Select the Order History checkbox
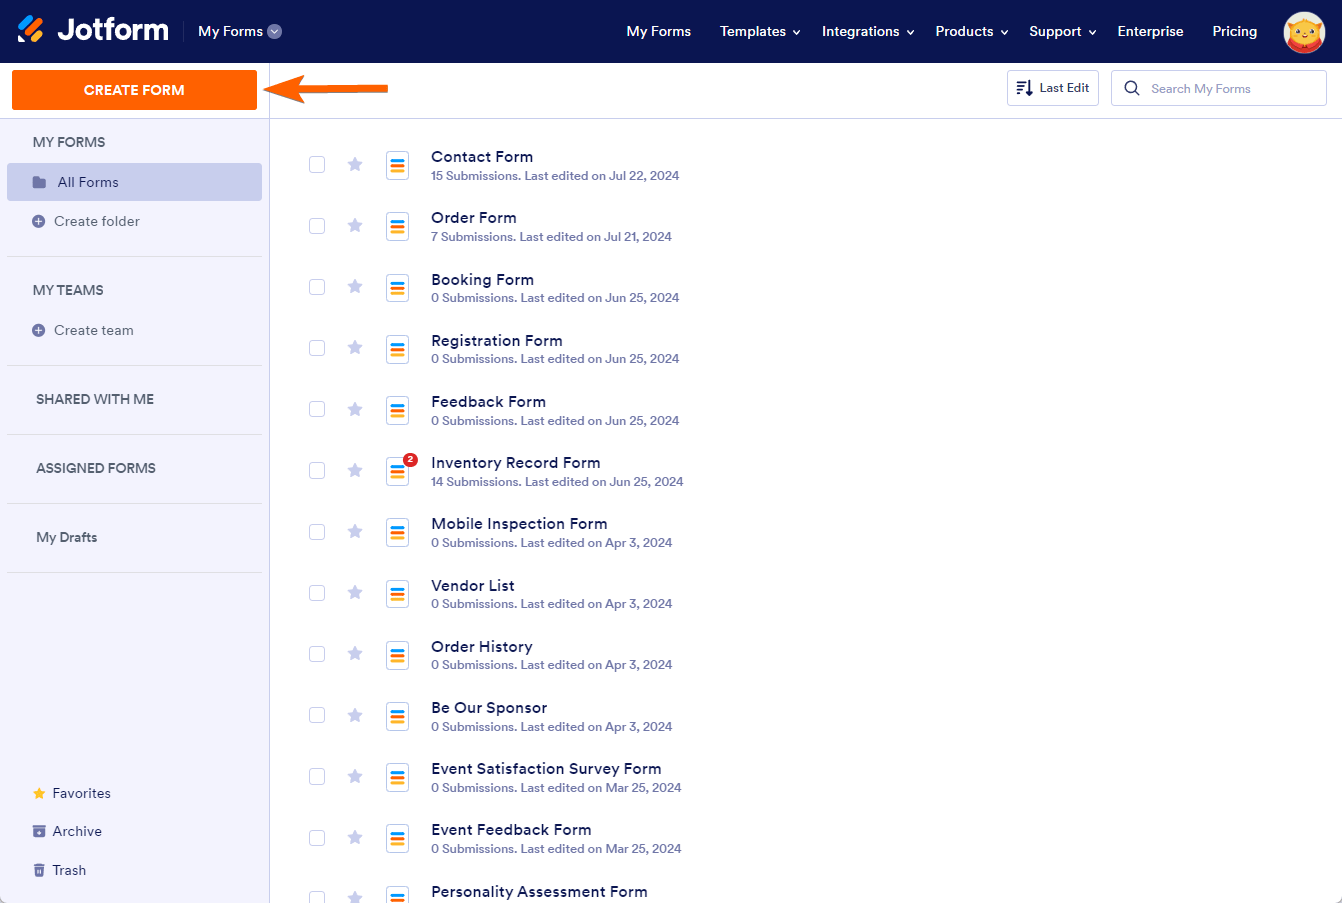Screen dimensions: 1342x903 click(x=317, y=654)
